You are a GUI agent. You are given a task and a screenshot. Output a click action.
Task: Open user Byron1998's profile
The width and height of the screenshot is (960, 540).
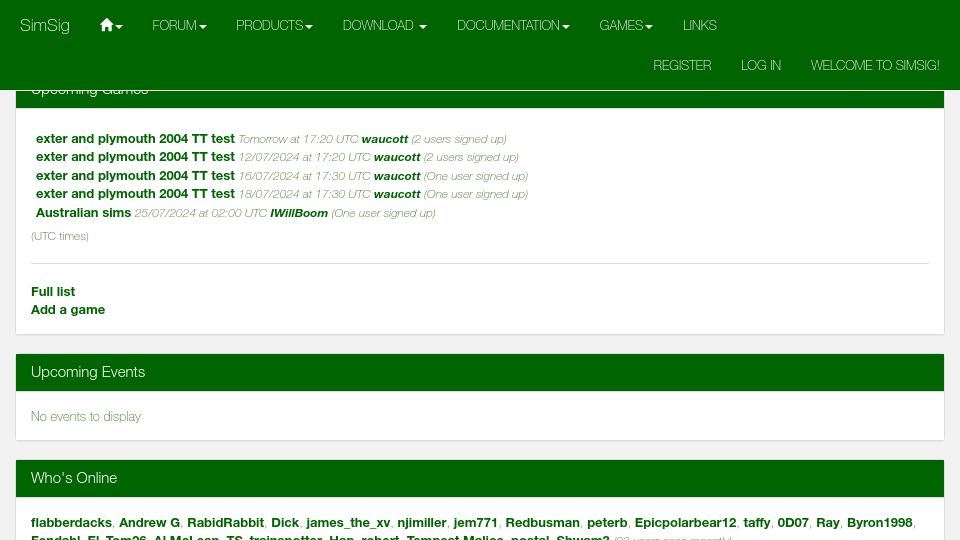click(x=880, y=523)
